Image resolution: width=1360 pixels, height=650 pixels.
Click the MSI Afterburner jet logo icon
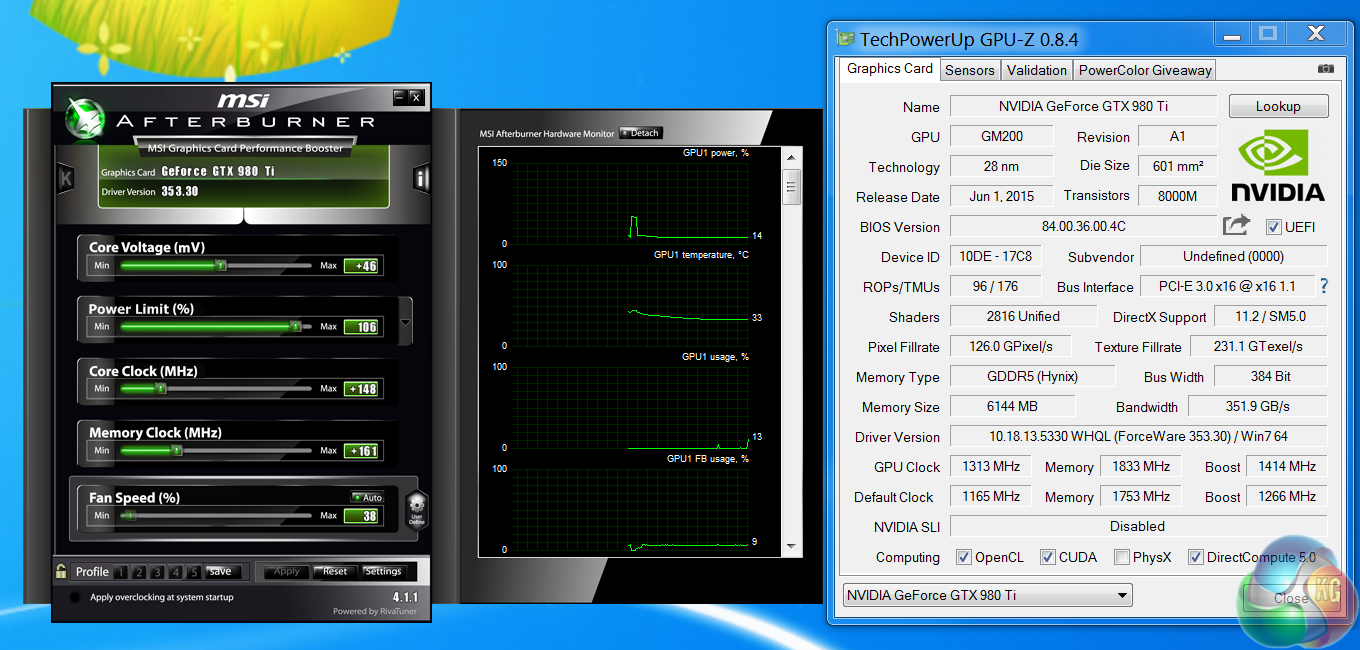pyautogui.click(x=84, y=117)
